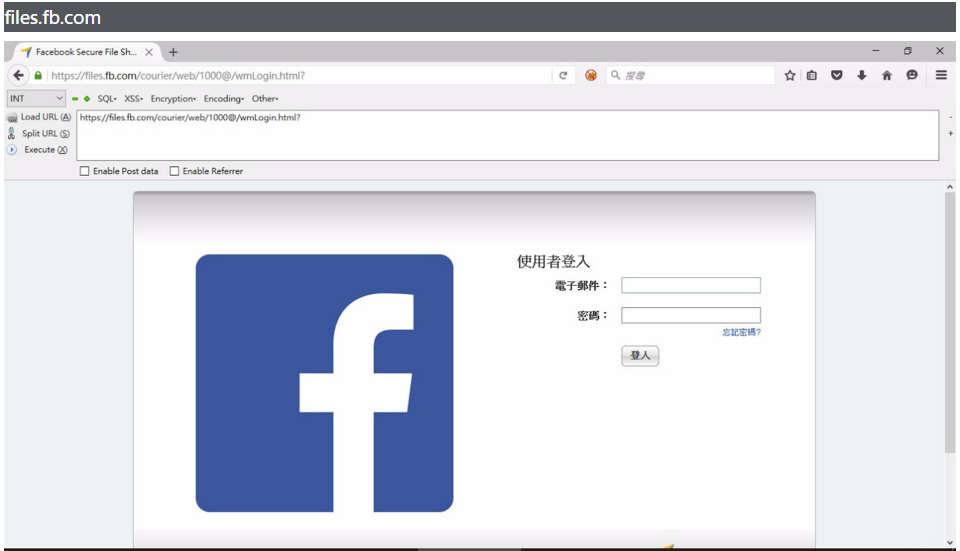The width and height of the screenshot is (960, 551).
Task: Click the login submit button
Action: 640,356
